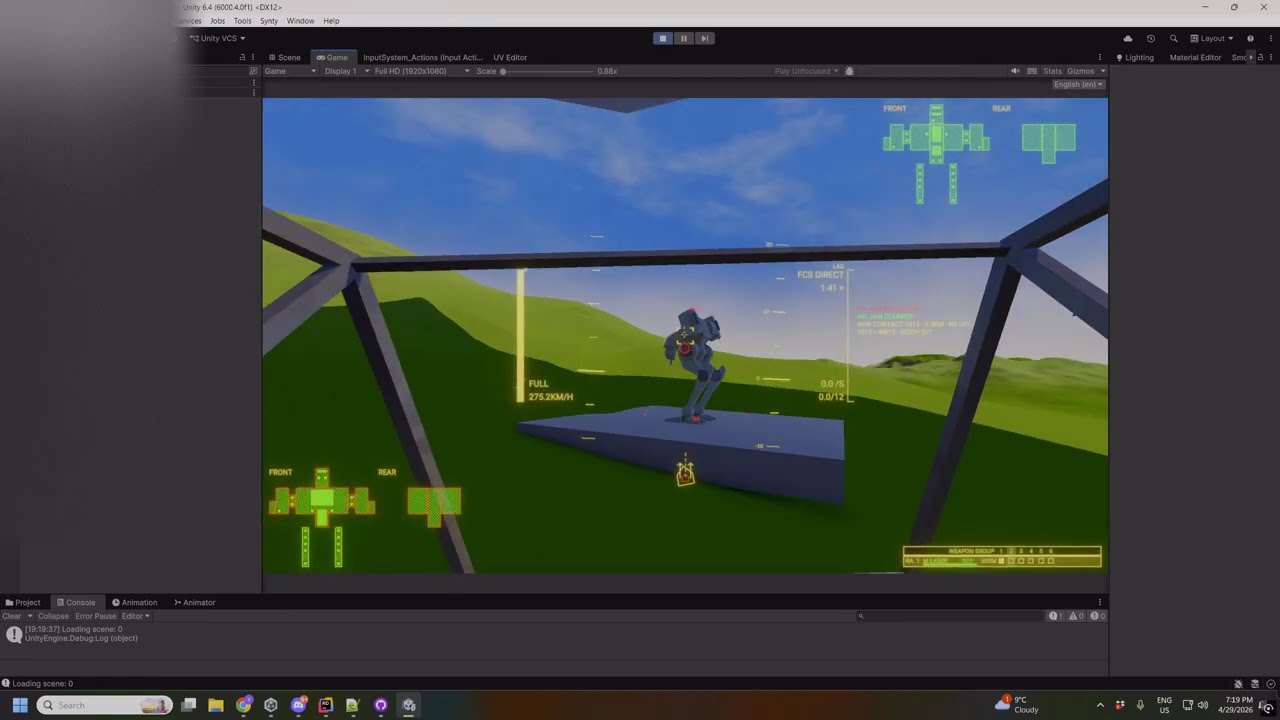Click the Unity search magnifier icon
1280x720 pixels.
pos(1173,38)
